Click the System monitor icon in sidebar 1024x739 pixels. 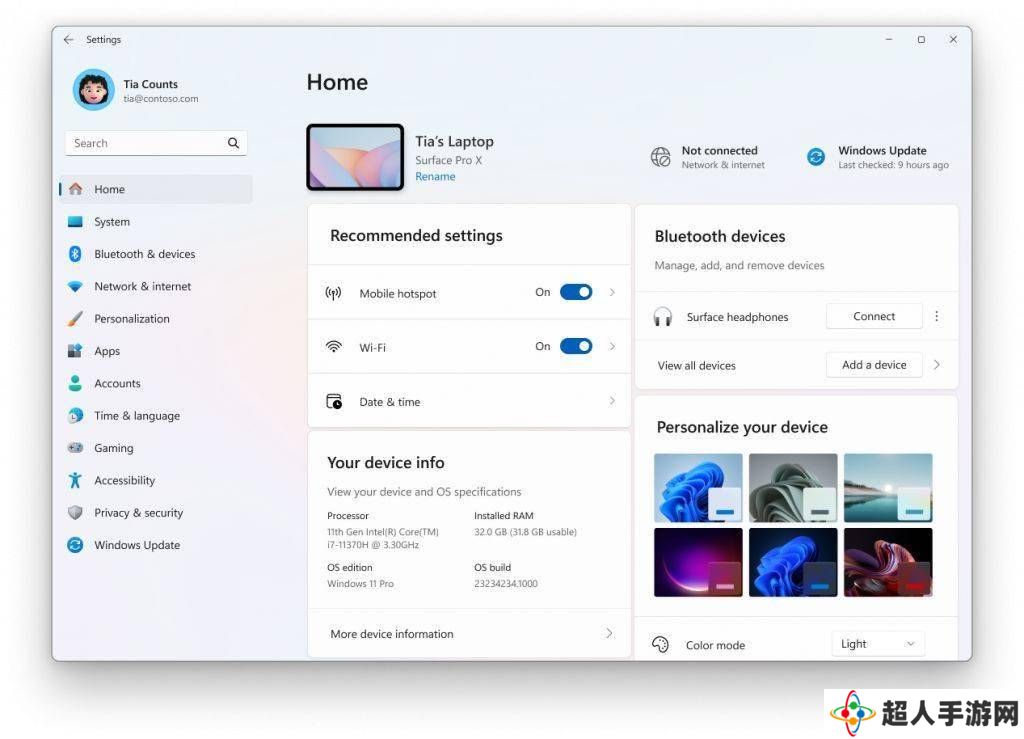click(x=76, y=222)
